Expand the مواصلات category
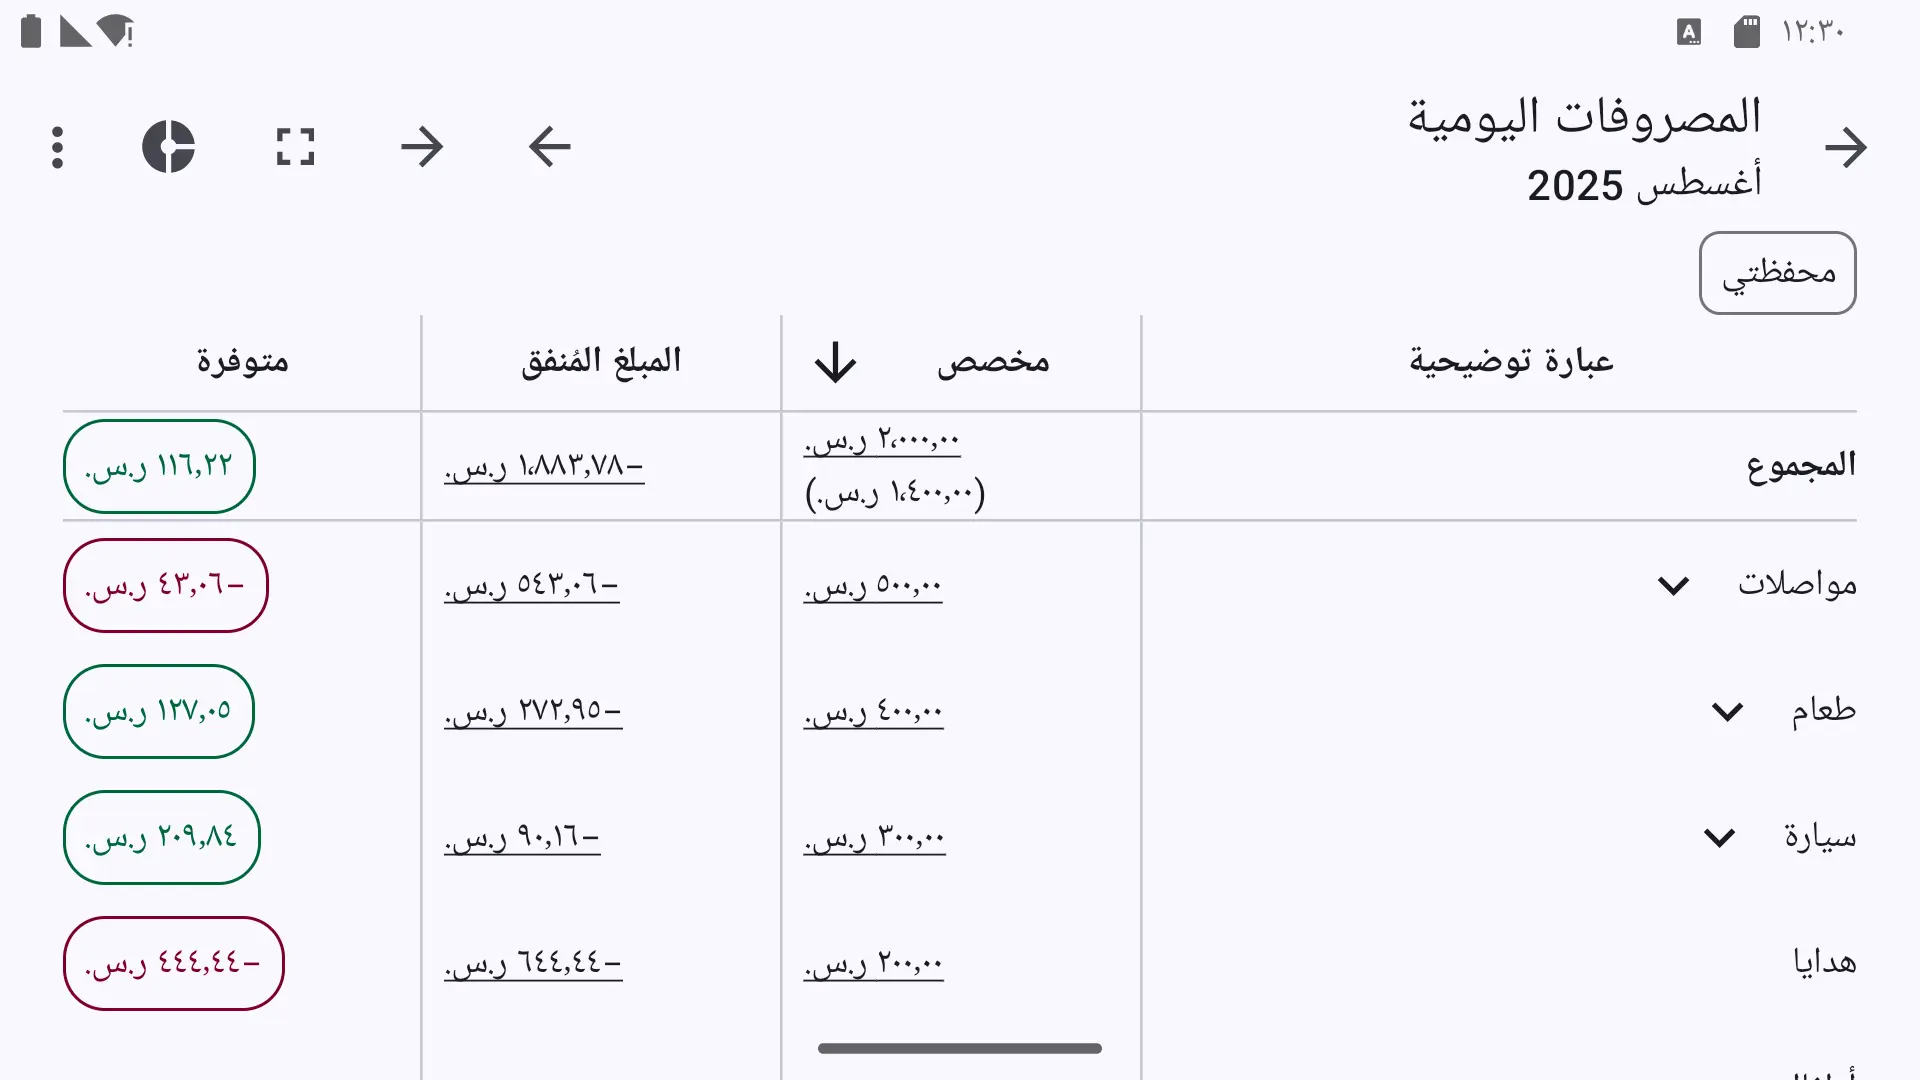This screenshot has height=1080, width=1920. click(x=1673, y=585)
